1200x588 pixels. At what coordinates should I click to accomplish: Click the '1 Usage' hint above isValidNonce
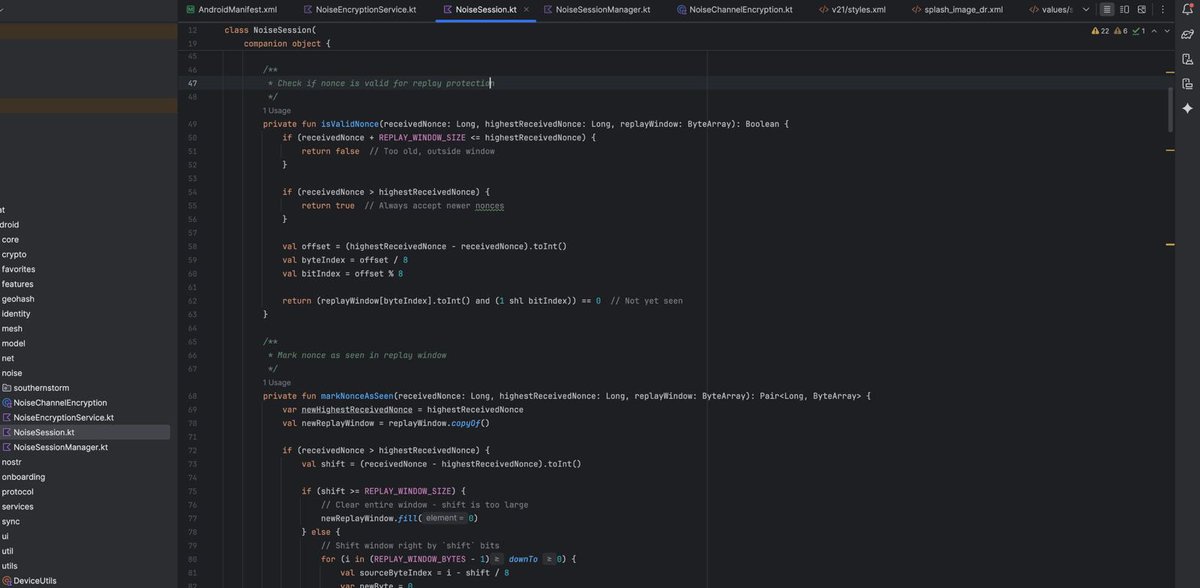click(277, 110)
